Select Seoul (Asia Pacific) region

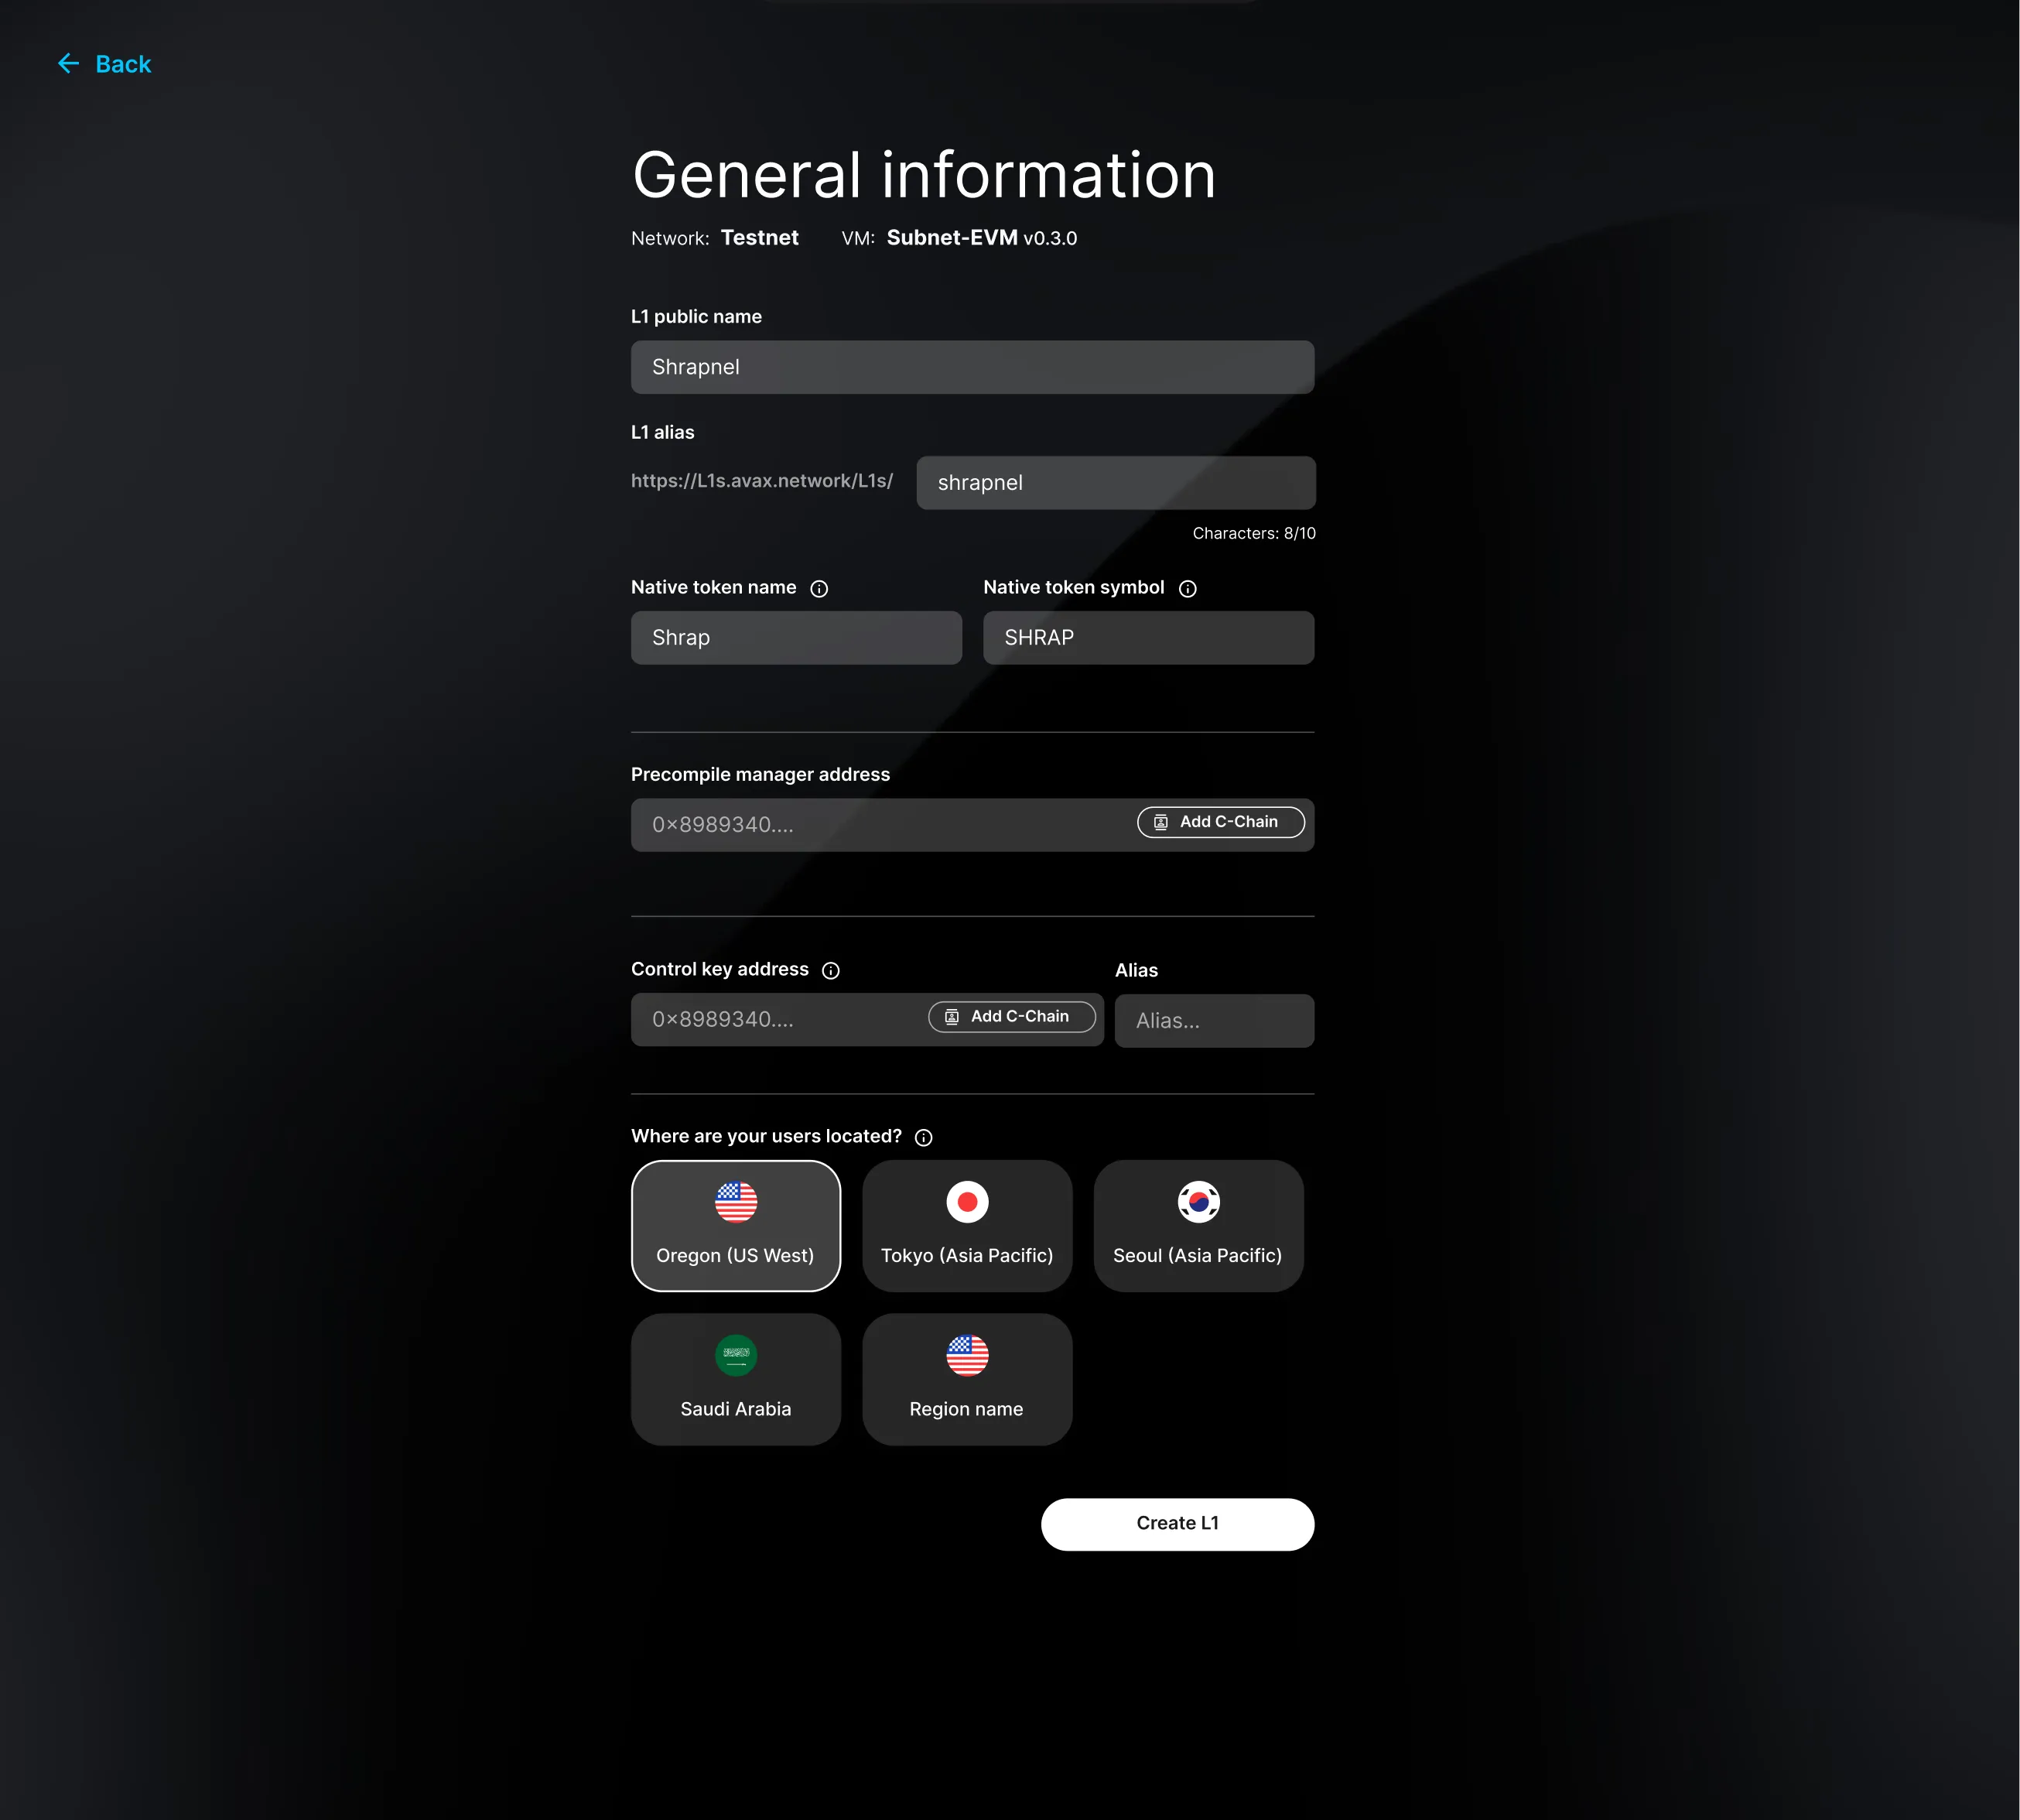click(1199, 1226)
